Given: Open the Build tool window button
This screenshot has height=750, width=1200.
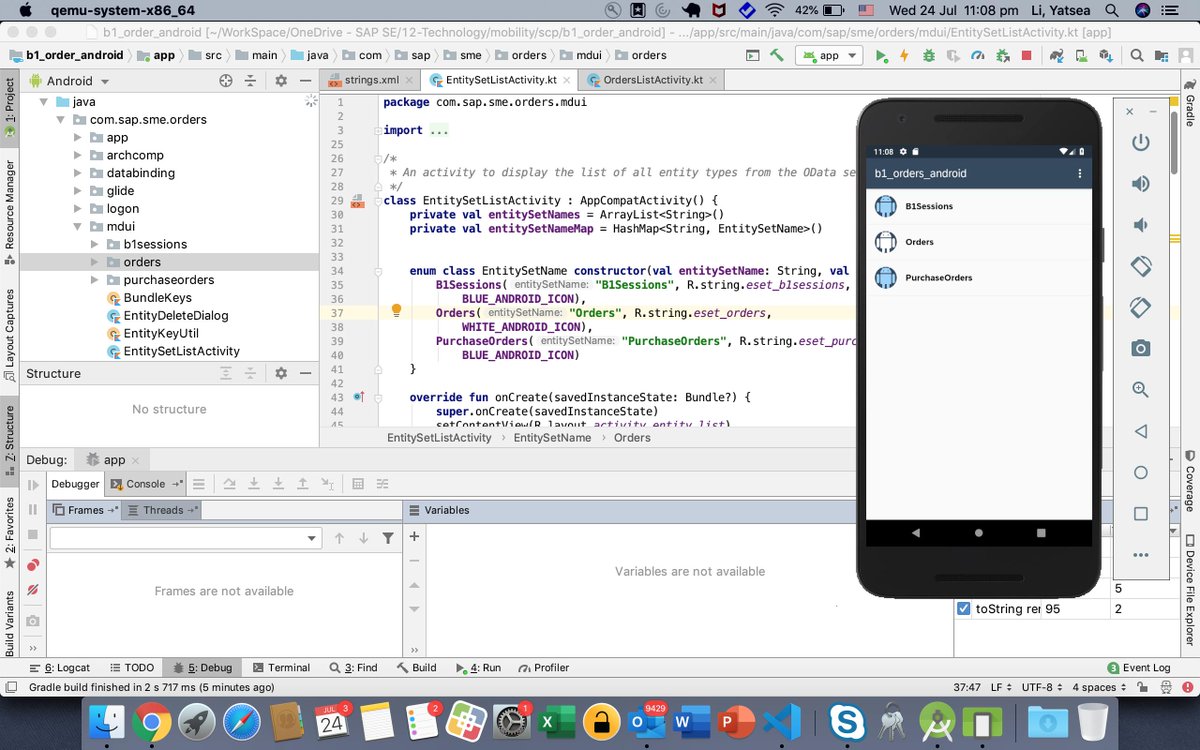Looking at the screenshot, I should pyautogui.click(x=417, y=668).
